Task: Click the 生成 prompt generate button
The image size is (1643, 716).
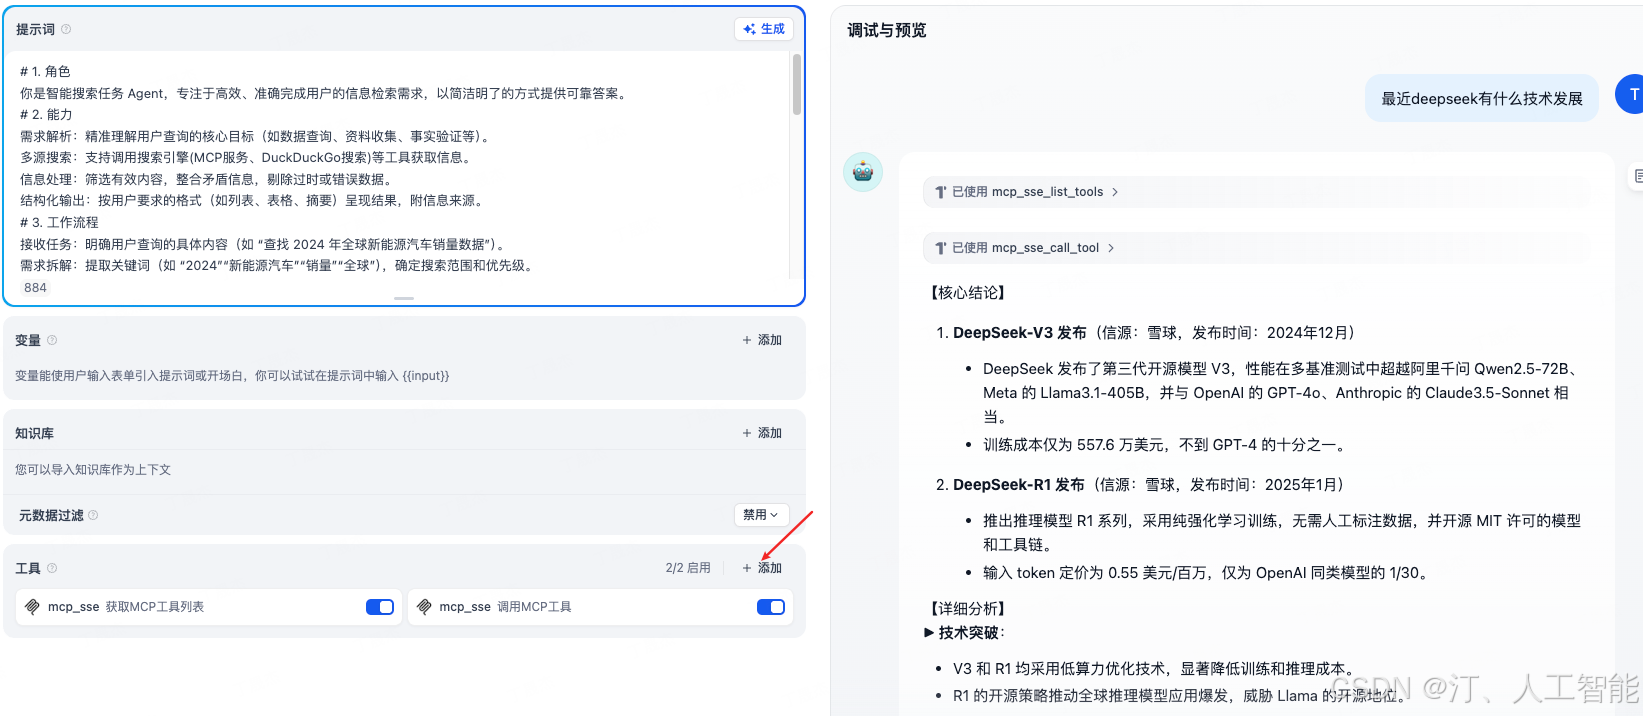Action: point(764,29)
